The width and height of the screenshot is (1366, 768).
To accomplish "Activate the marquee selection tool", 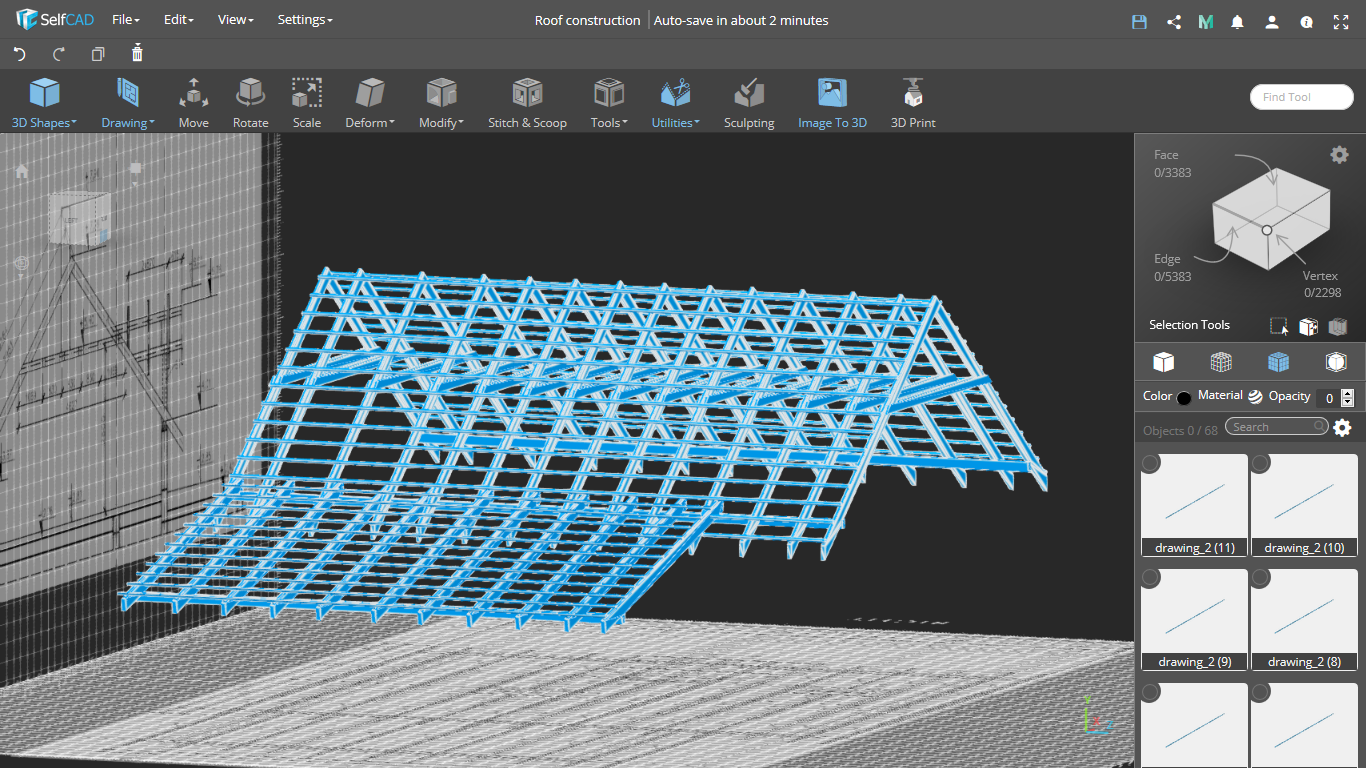I will (x=1279, y=326).
